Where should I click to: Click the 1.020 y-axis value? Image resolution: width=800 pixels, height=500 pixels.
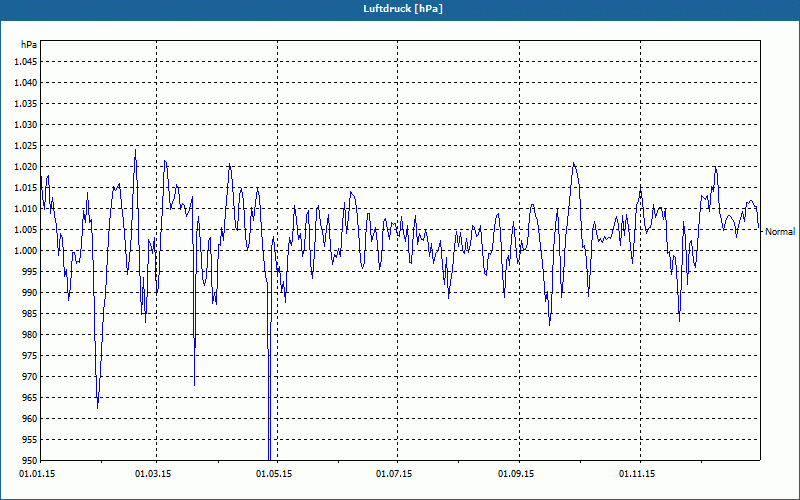26,166
